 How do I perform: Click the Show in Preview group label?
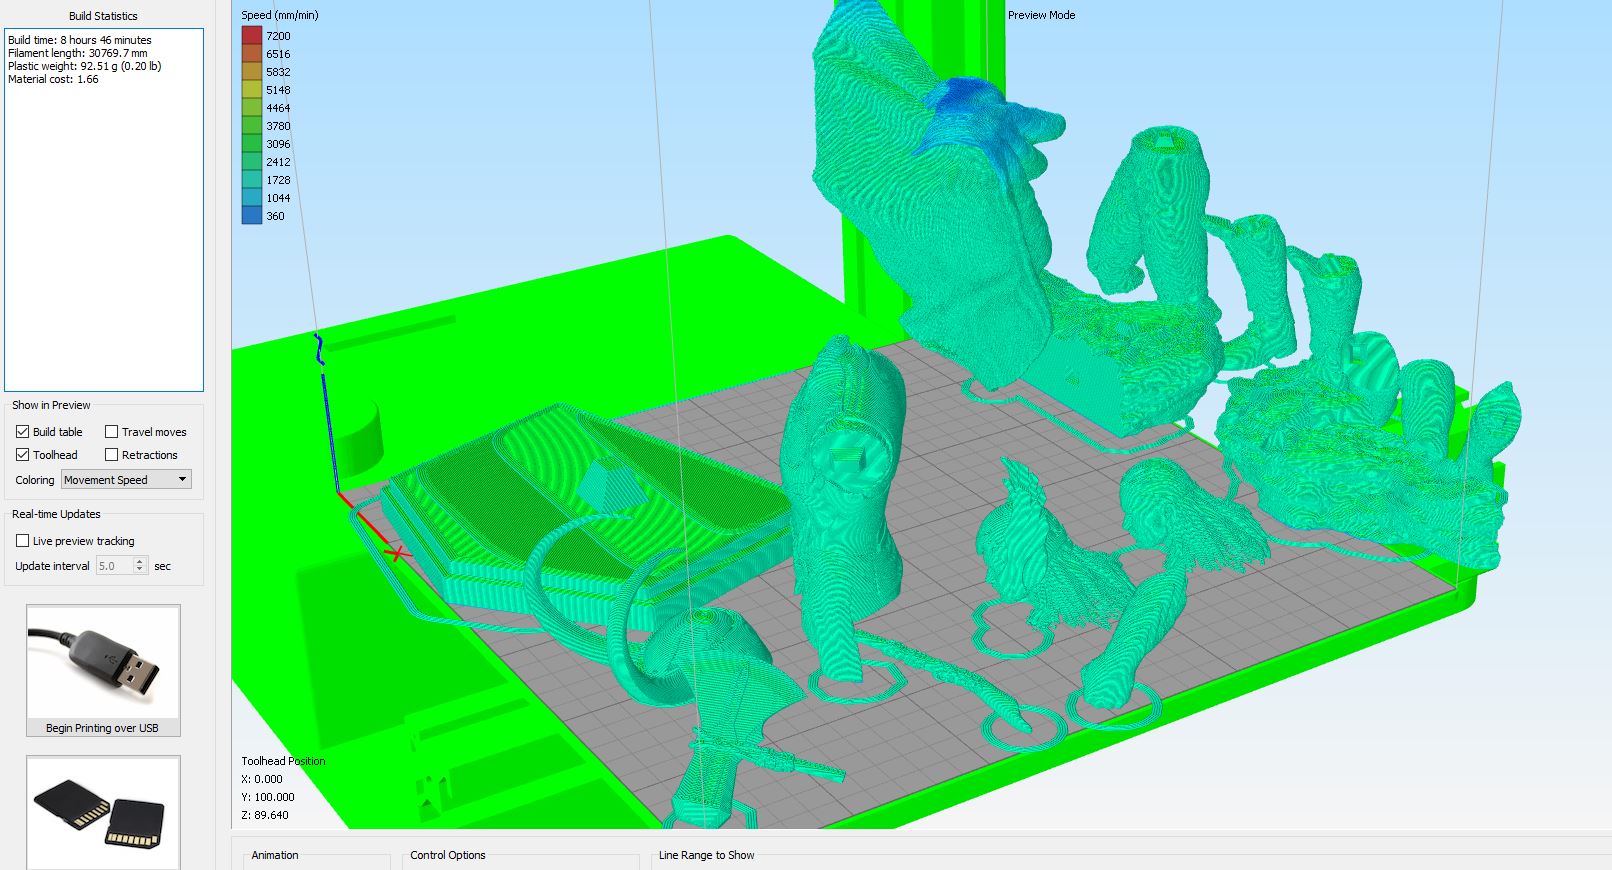click(51, 405)
